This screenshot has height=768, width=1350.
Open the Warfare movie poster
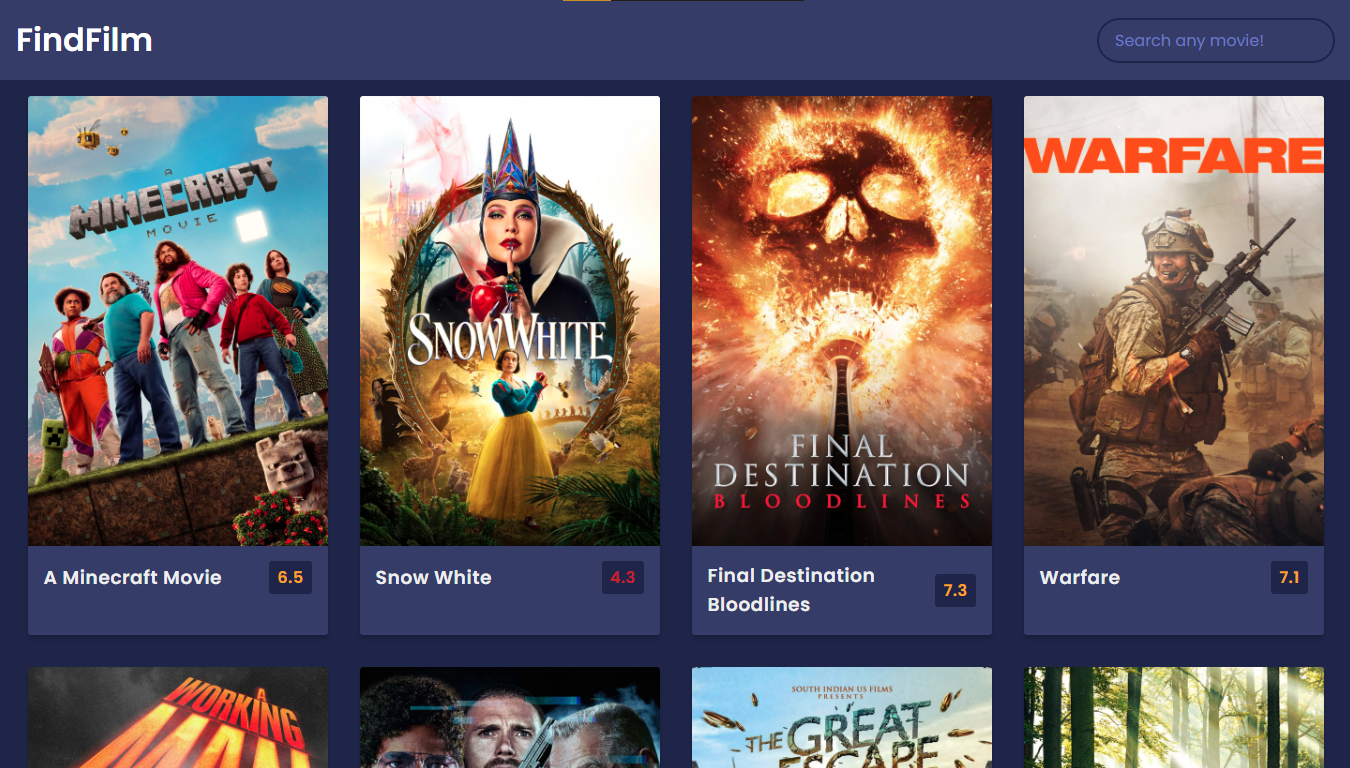[x=1174, y=321]
